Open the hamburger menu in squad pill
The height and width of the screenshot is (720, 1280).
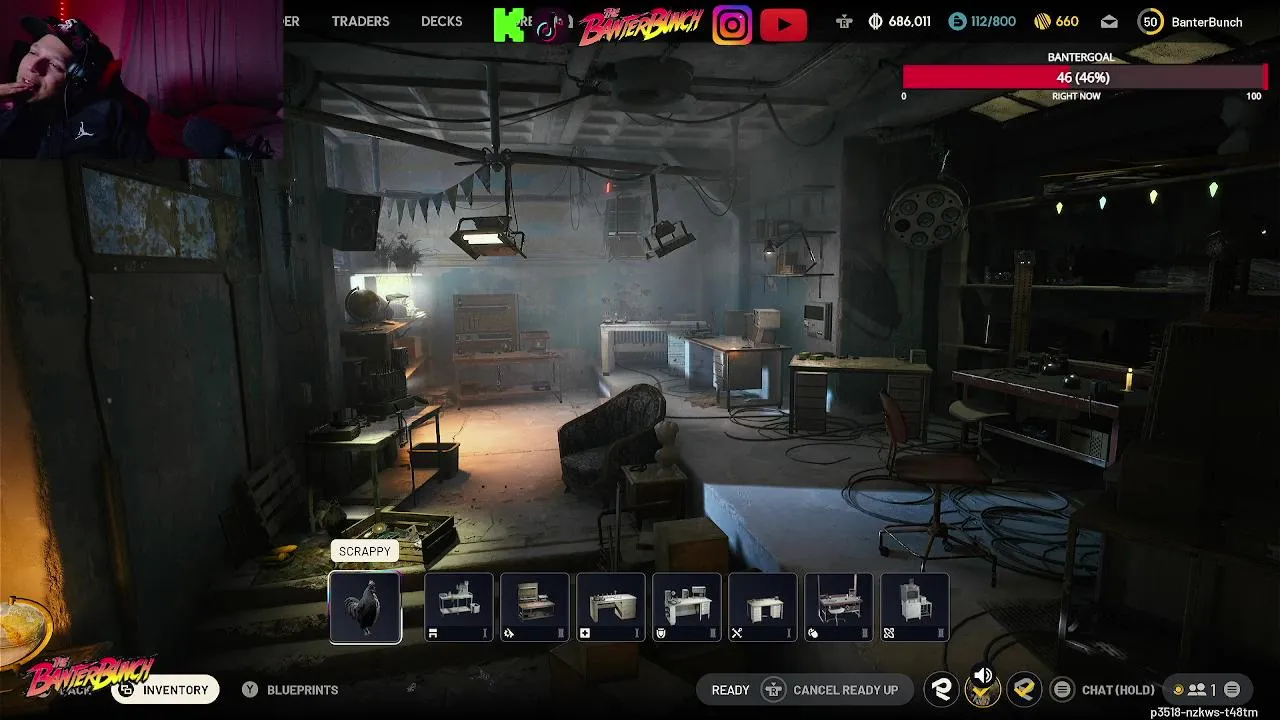pyautogui.click(x=1232, y=689)
